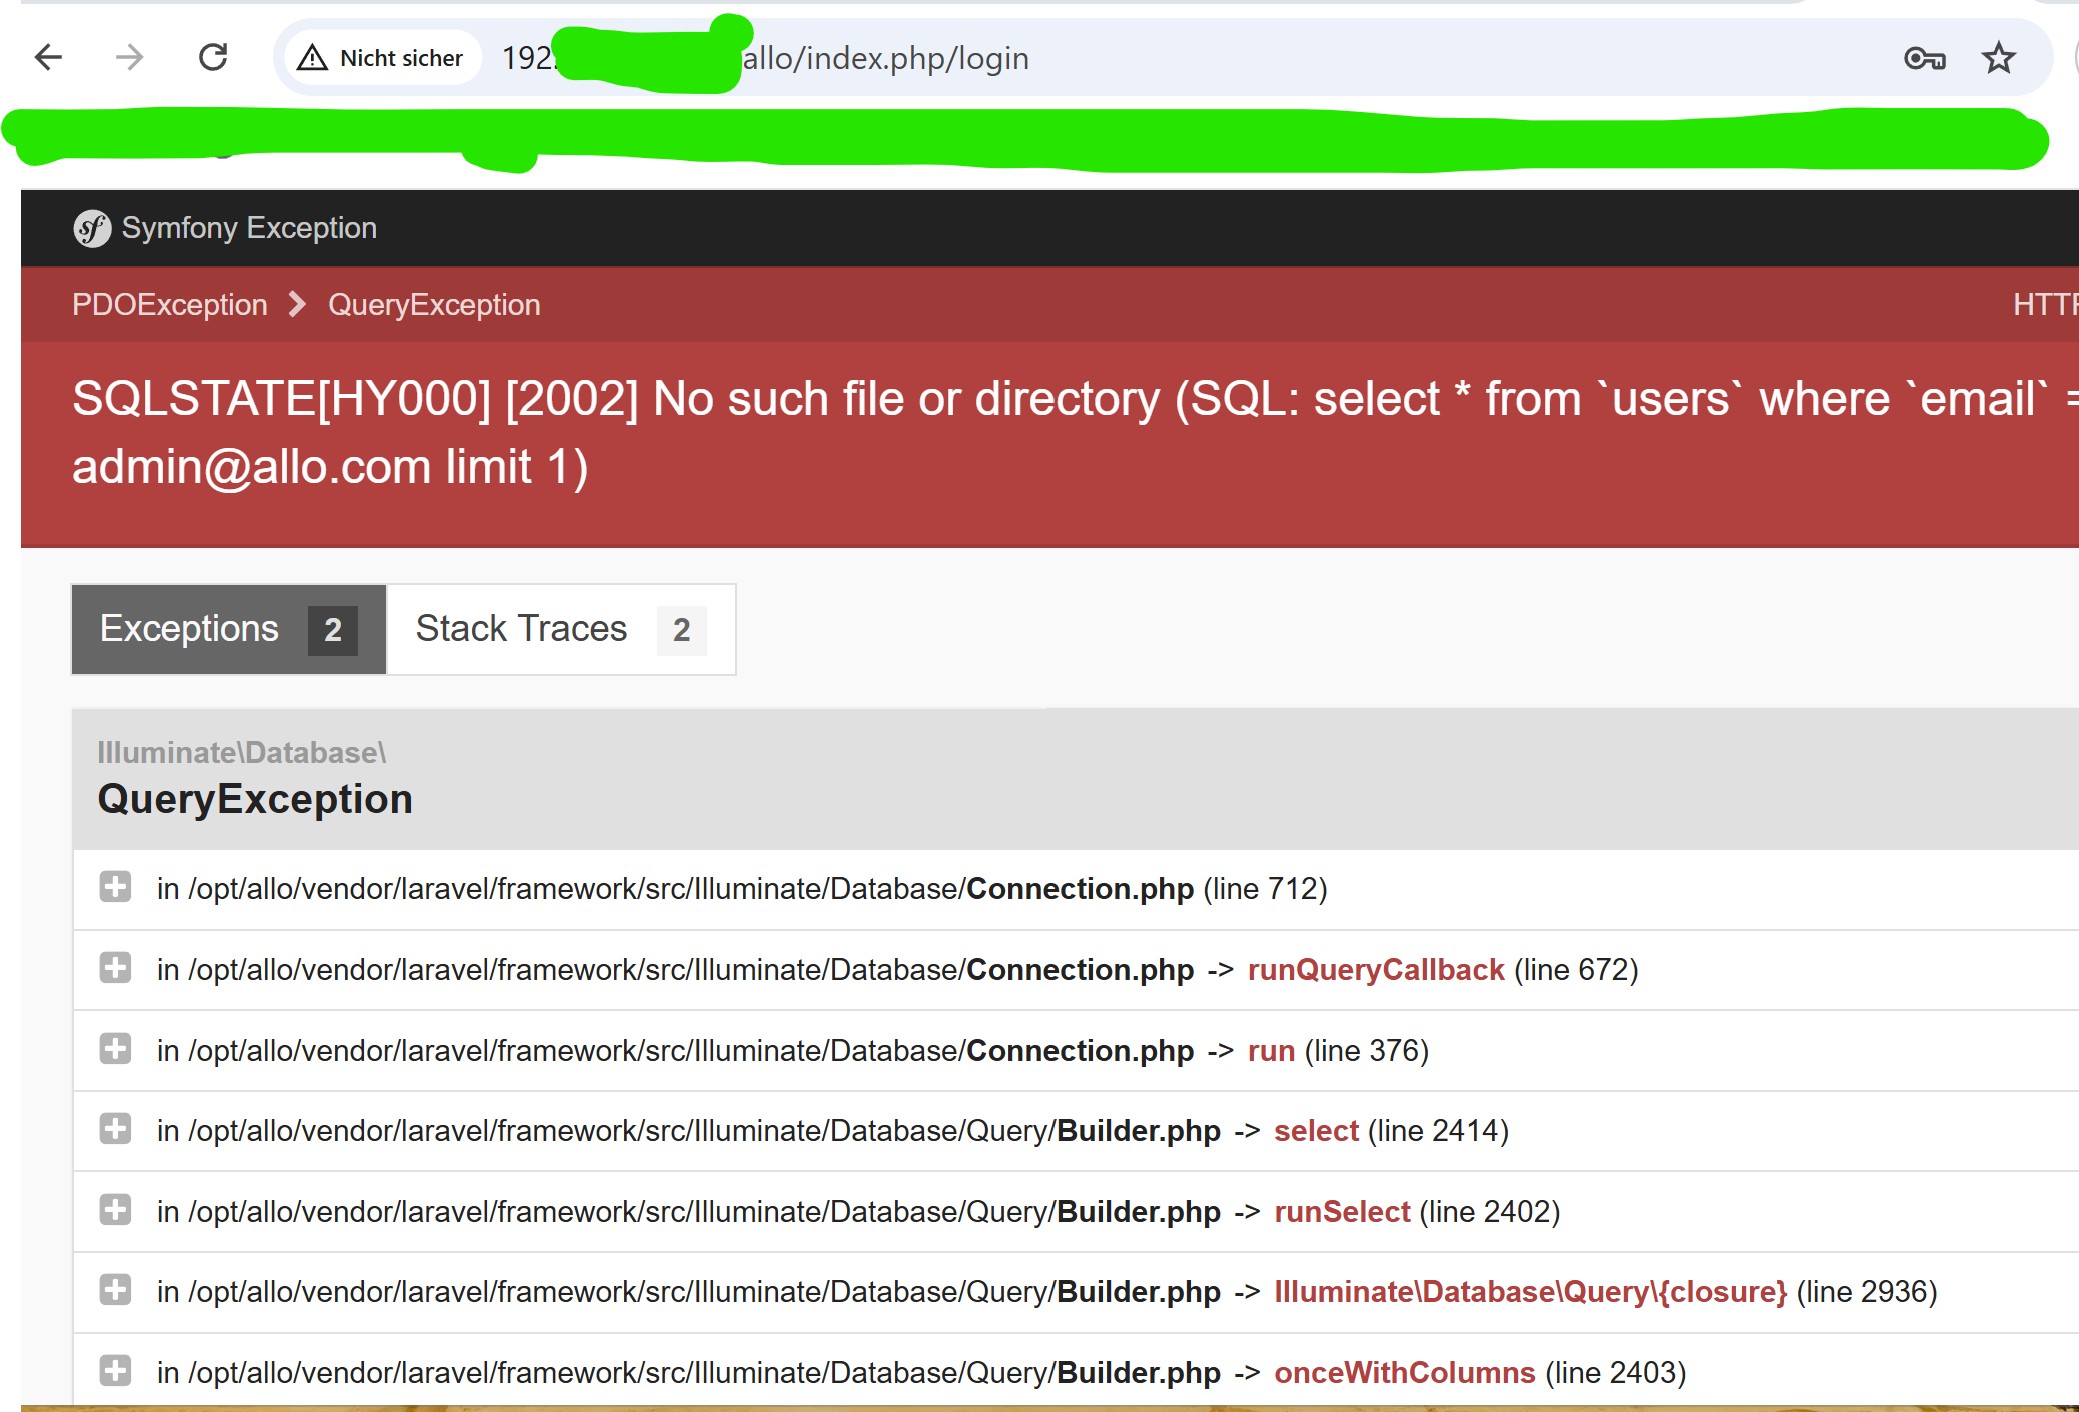2079x1412 pixels.
Task: Expand the onceWithColumns line 2403 entry
Action: click(115, 1371)
